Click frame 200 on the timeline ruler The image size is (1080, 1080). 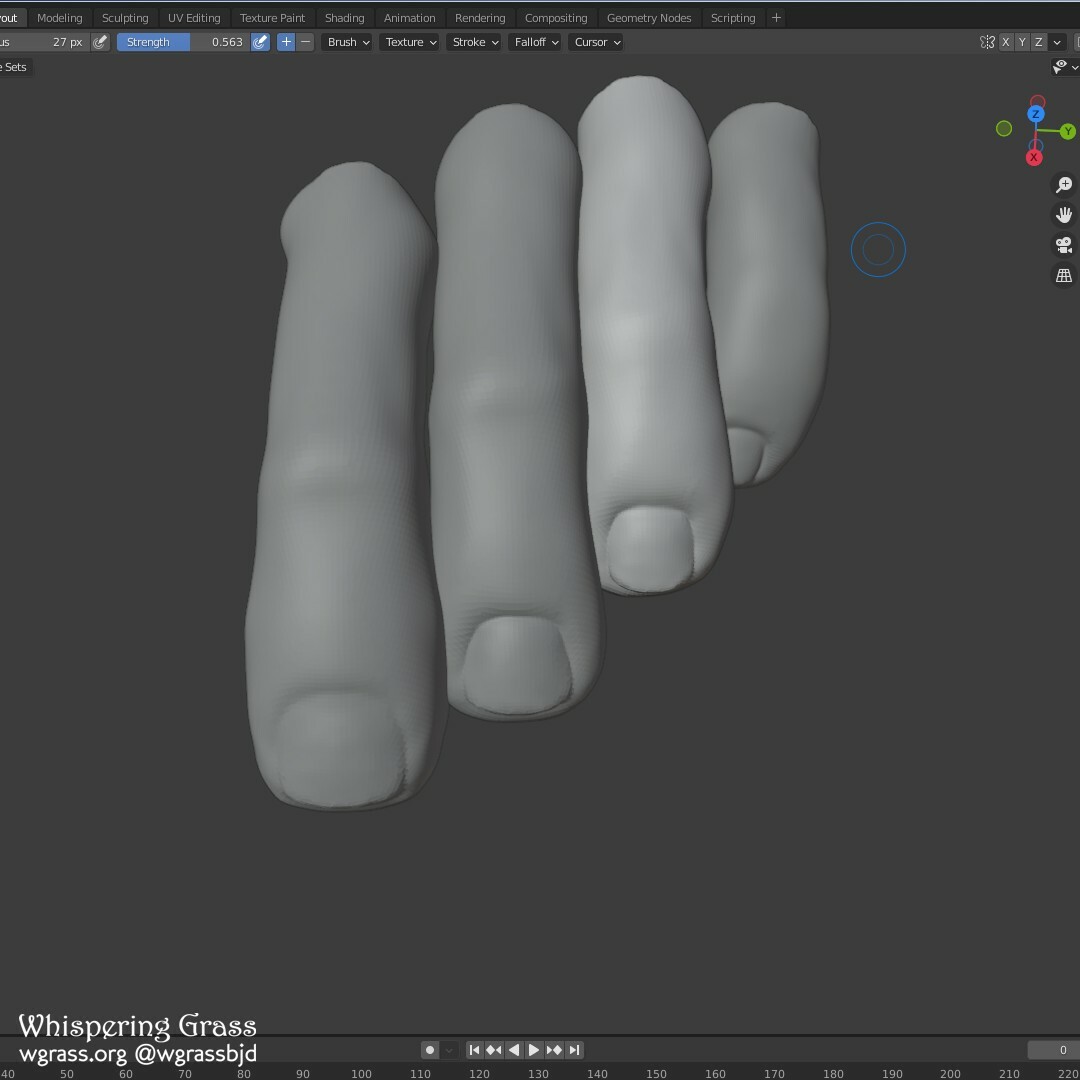coord(951,1074)
